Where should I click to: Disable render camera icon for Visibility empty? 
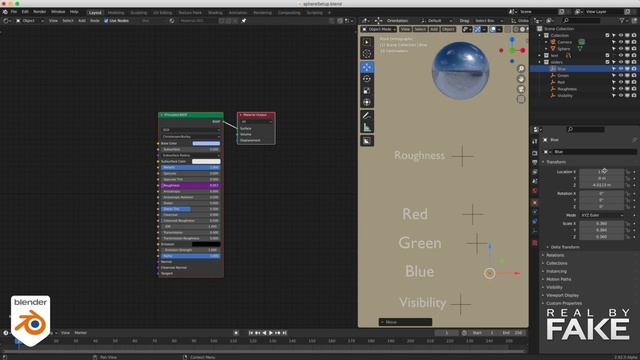point(634,96)
